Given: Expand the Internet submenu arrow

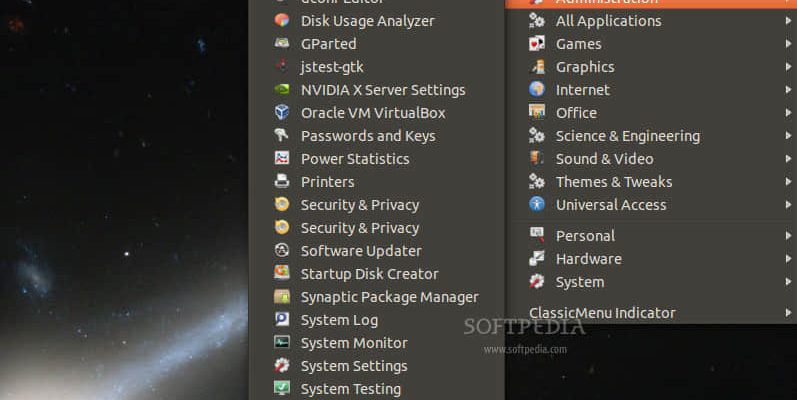Looking at the screenshot, I should coord(788,90).
